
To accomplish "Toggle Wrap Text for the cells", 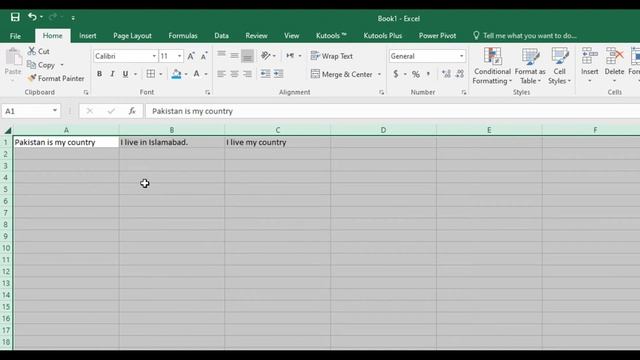I will 332,56.
